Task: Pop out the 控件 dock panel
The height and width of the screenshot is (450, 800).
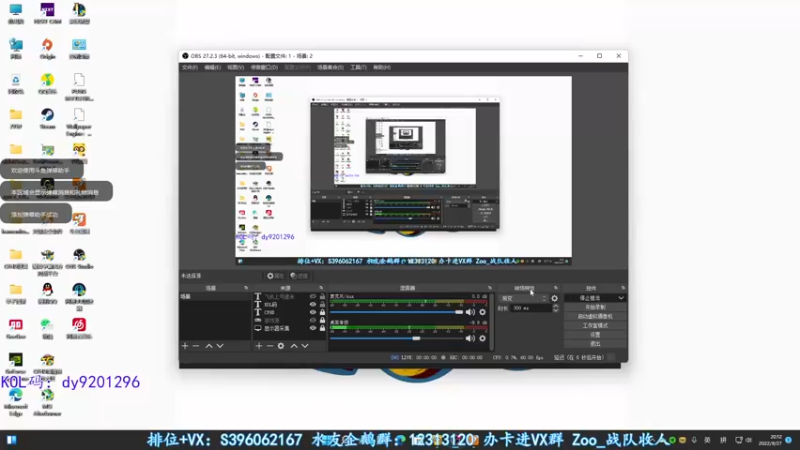Action: [623, 288]
